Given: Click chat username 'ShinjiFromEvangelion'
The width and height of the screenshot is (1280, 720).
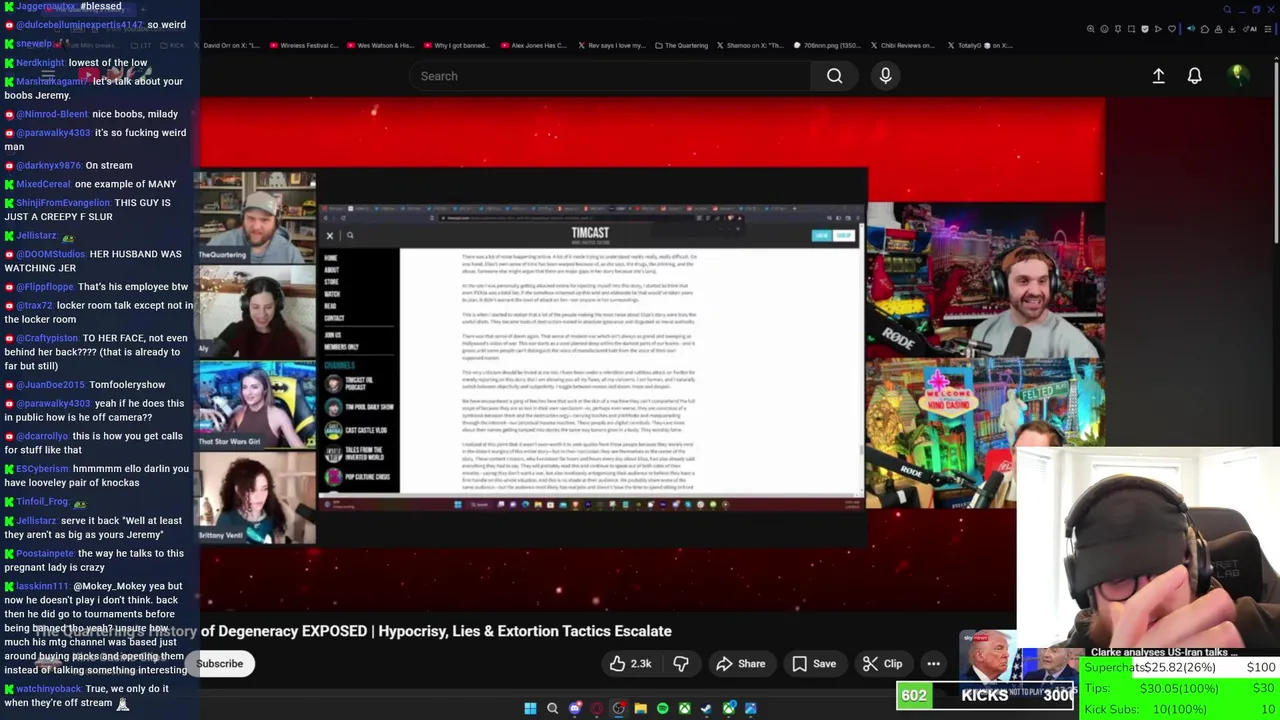Looking at the screenshot, I should [63, 203].
